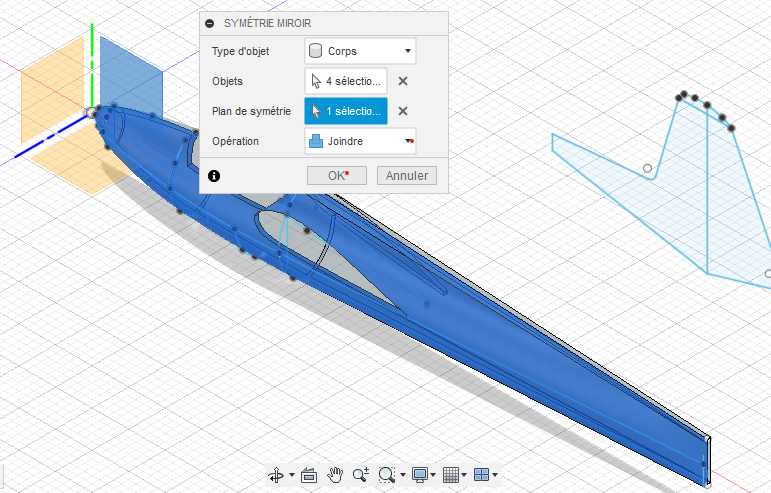Image resolution: width=771 pixels, height=493 pixels.
Task: Collapse the Symétrie Miroir dialog
Action: pos(210,23)
